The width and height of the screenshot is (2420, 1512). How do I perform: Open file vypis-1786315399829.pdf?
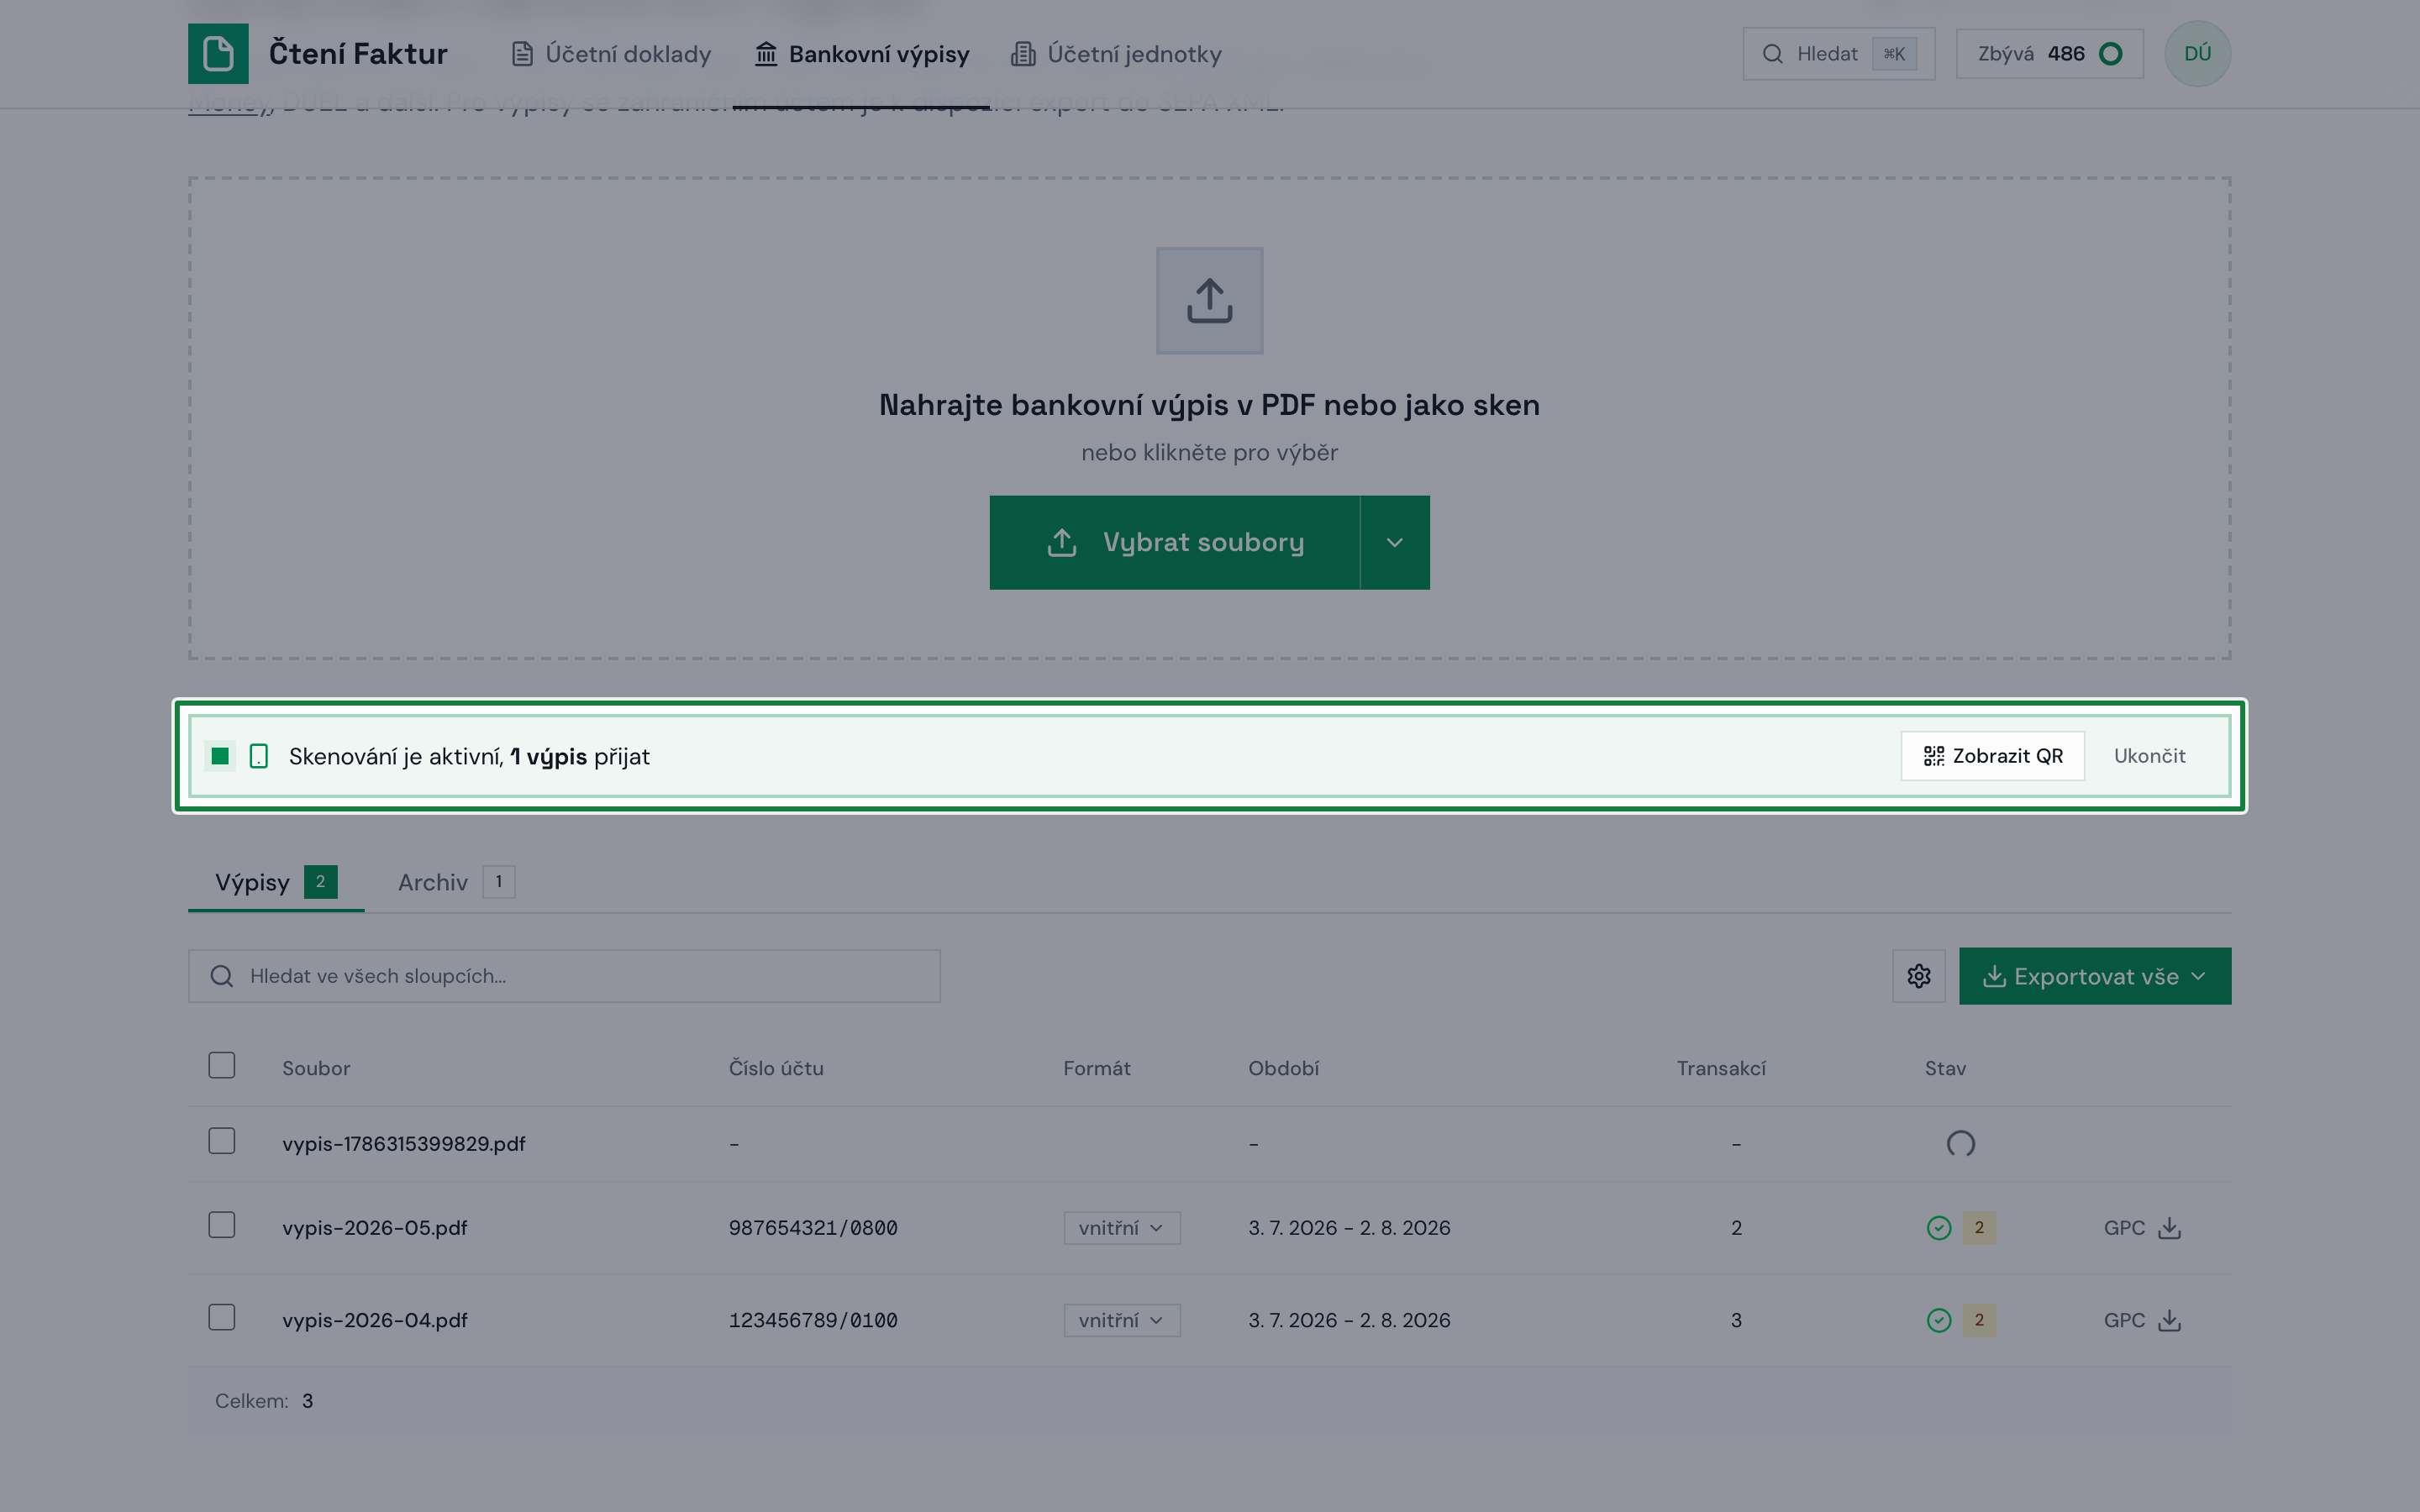point(404,1144)
